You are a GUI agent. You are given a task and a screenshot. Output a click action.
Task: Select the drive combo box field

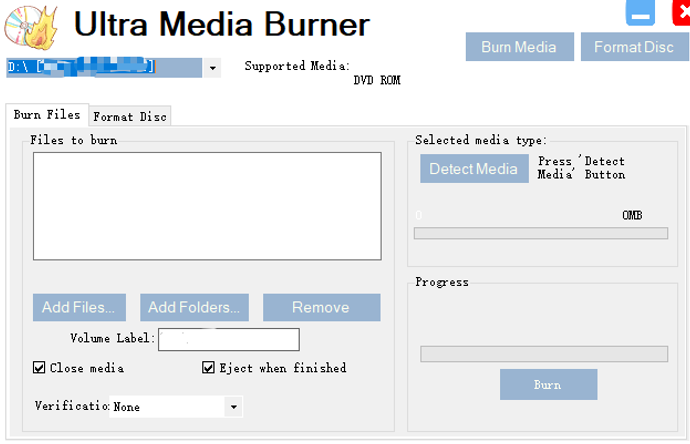click(x=104, y=67)
